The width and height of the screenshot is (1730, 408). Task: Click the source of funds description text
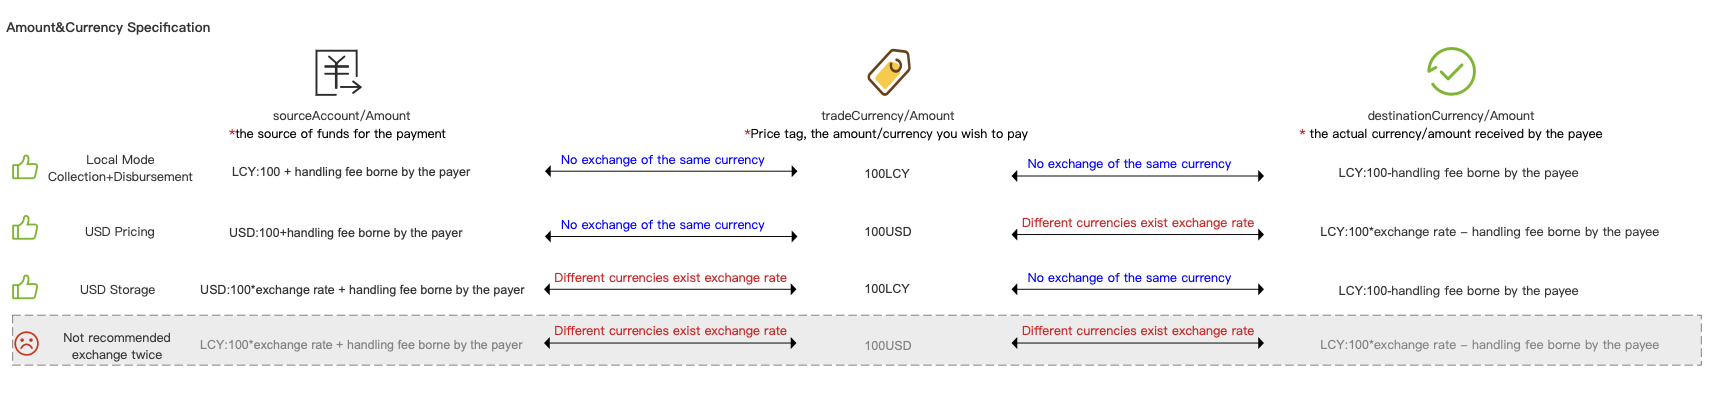338,134
